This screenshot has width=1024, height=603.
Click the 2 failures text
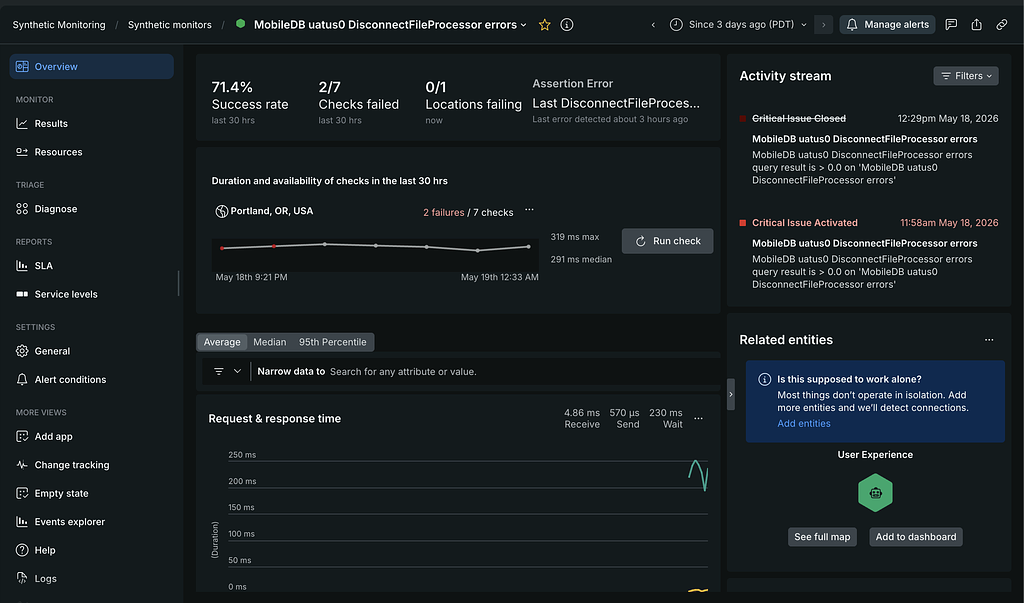[443, 212]
